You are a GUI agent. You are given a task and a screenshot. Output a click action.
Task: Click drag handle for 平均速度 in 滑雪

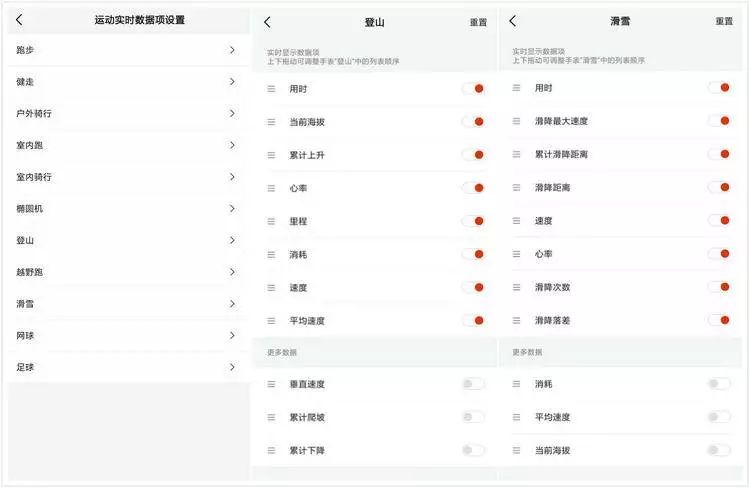[517, 417]
